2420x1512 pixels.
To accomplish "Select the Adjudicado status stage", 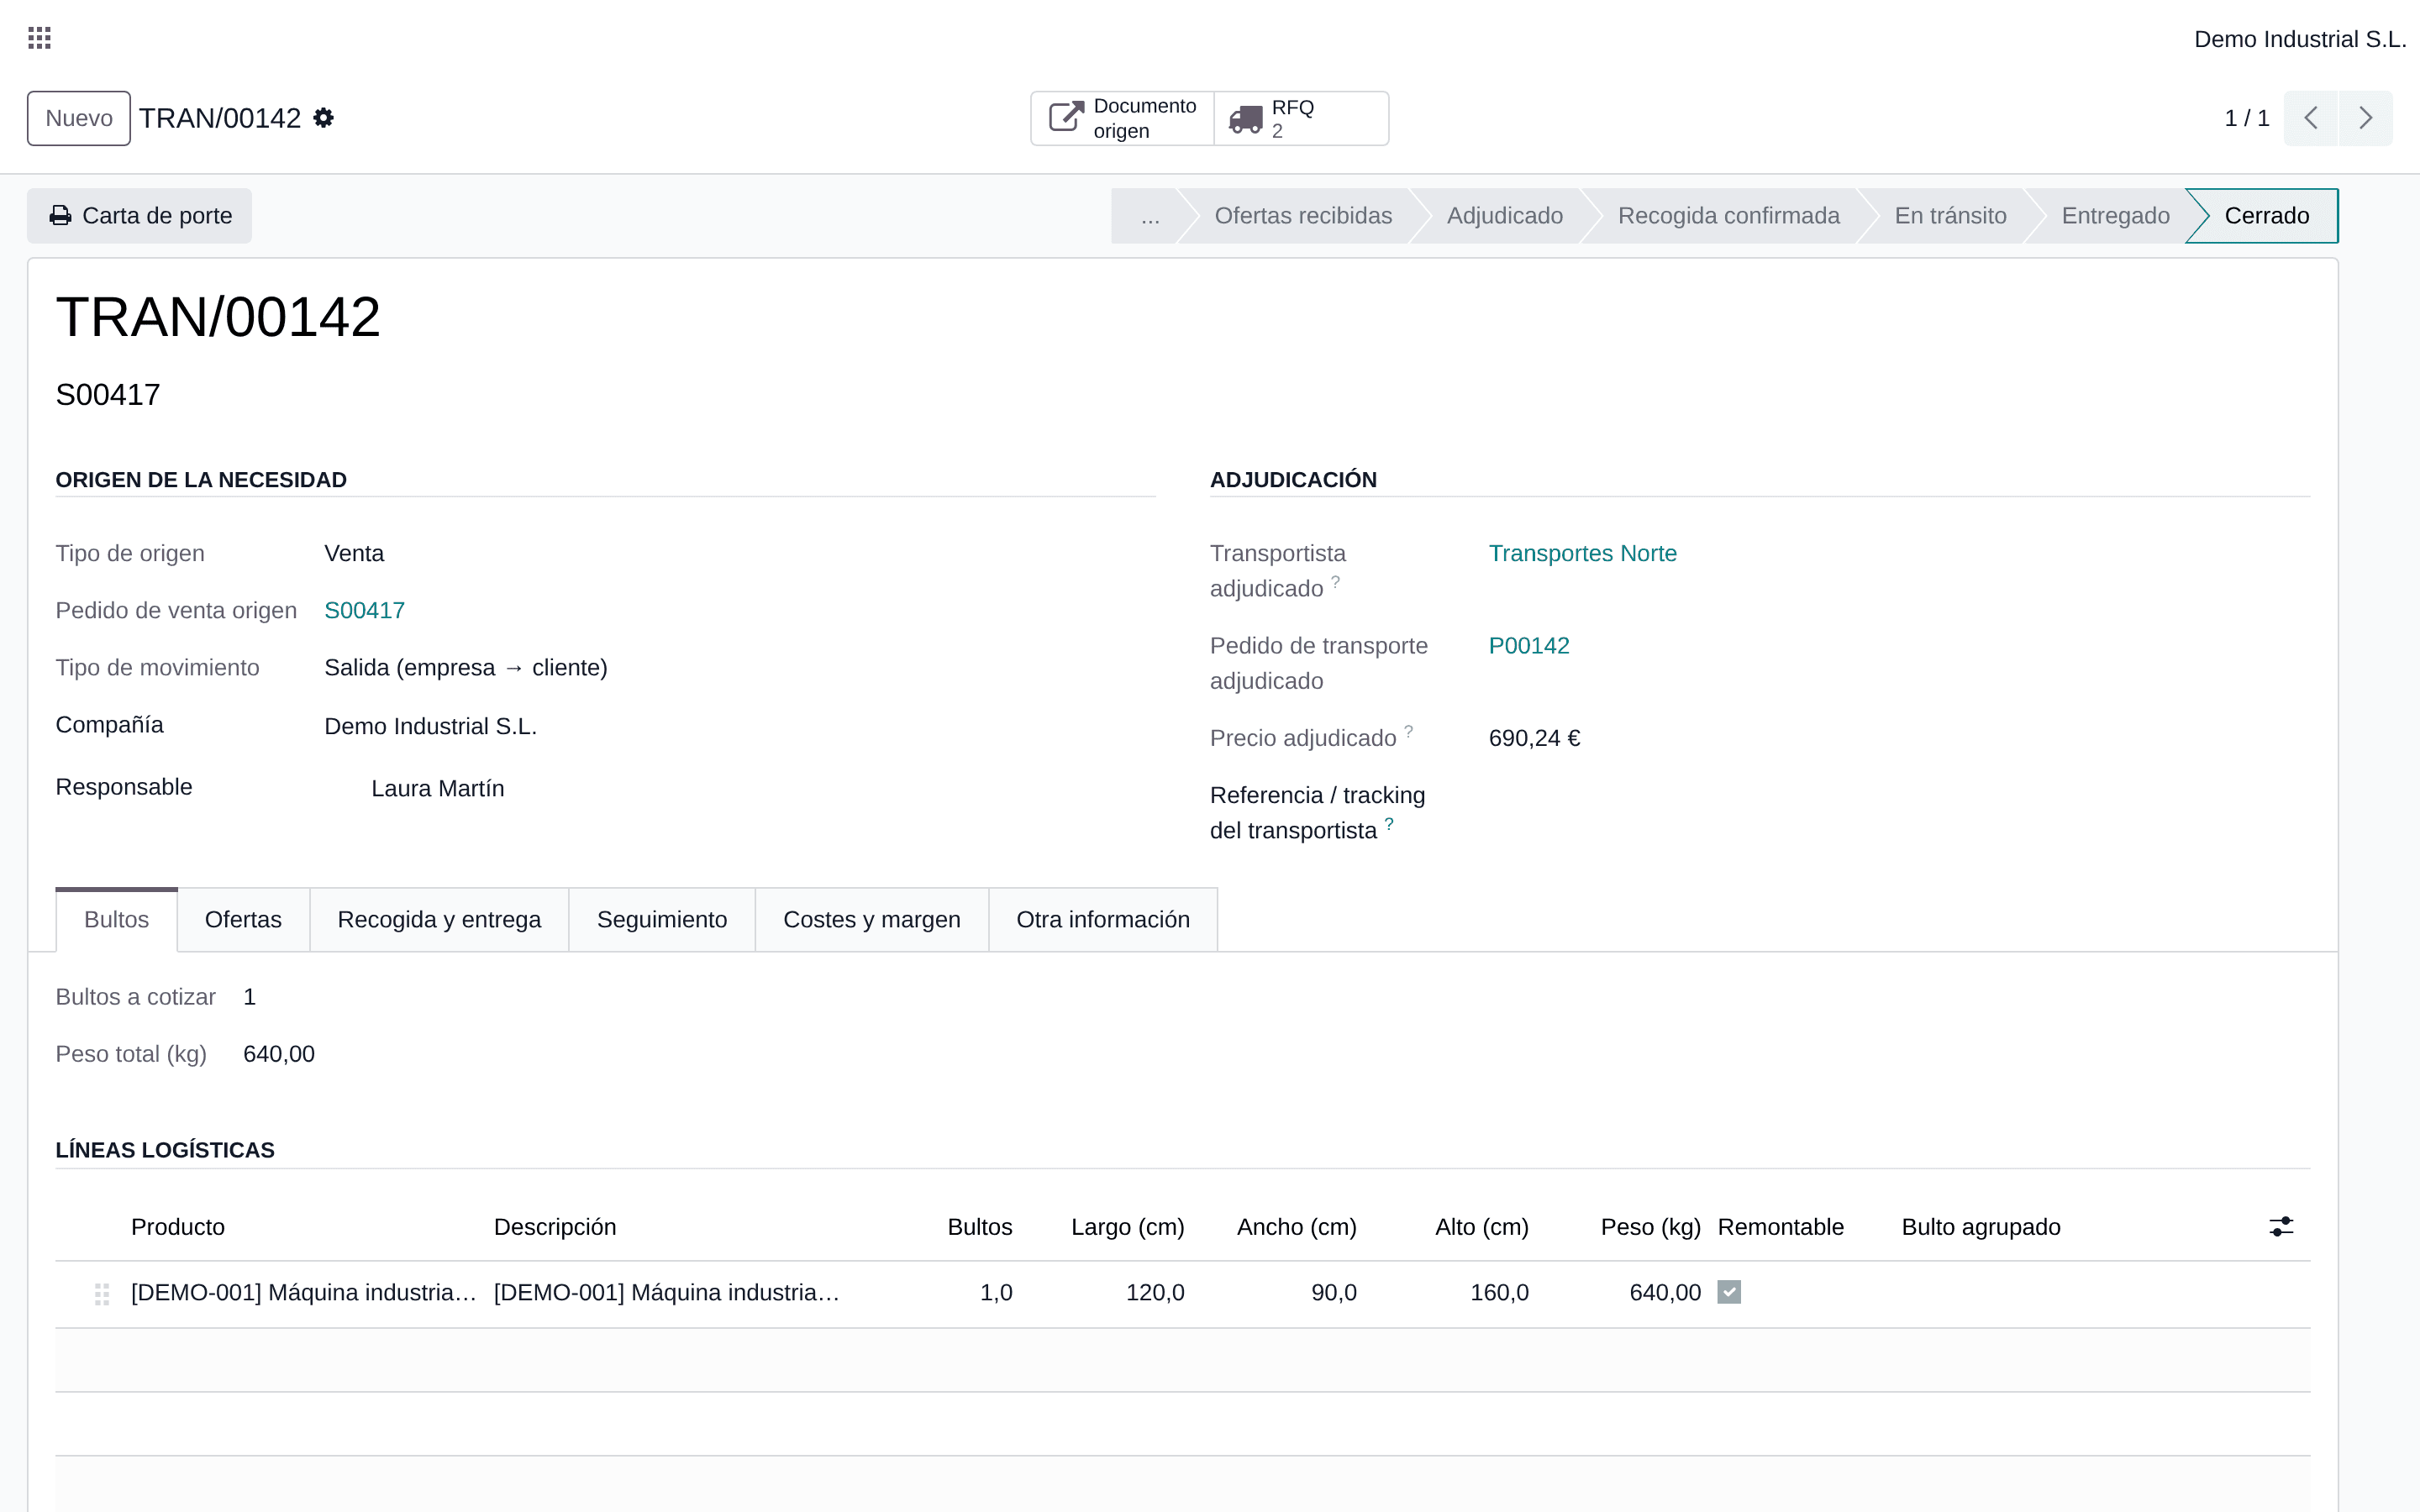I will coord(1504,216).
